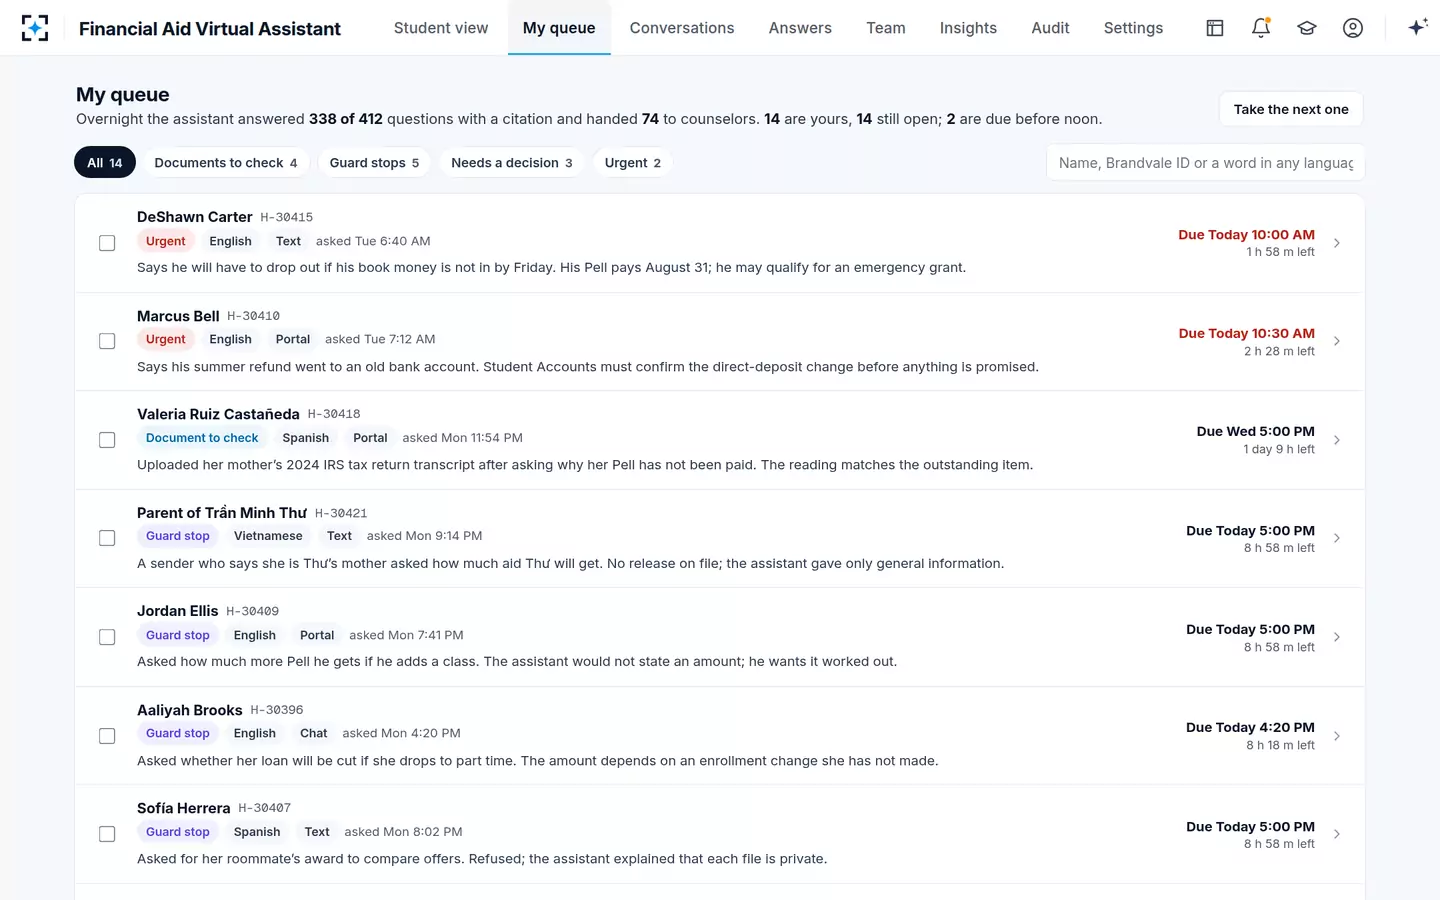Open the Conversations tab
Screen dimensions: 1440x900
click(x=682, y=28)
